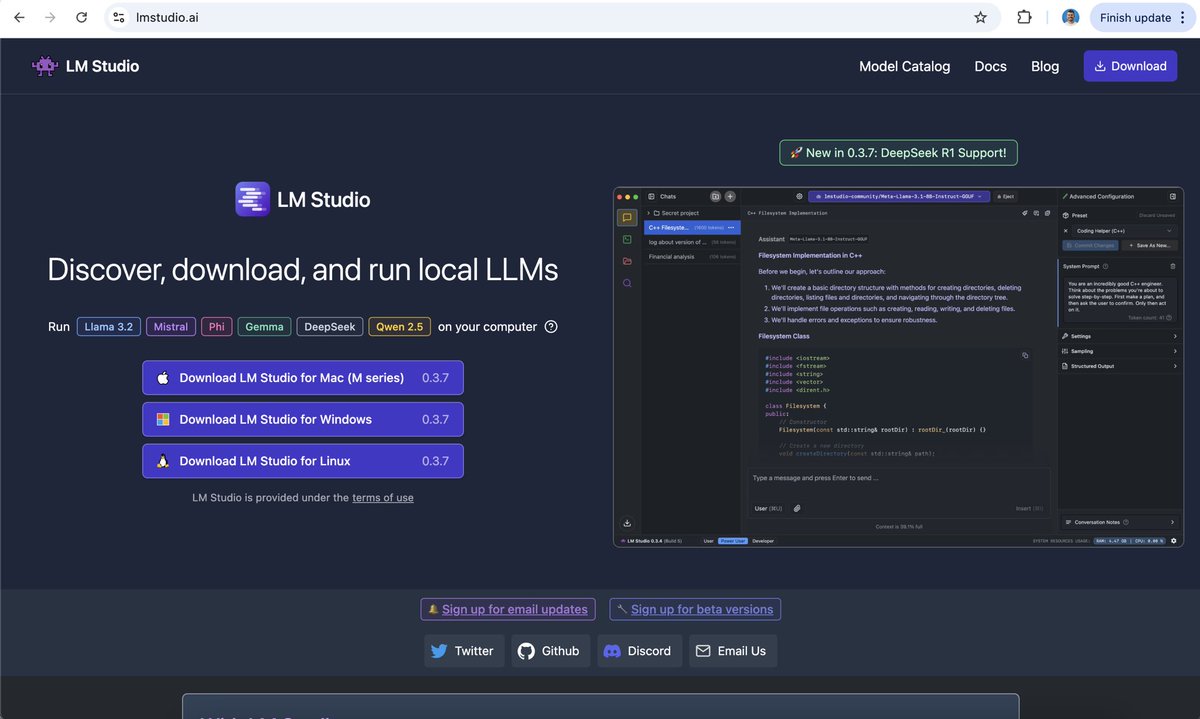Expand the Sampling section in preview
This screenshot has height=719, width=1200.
tap(1119, 352)
